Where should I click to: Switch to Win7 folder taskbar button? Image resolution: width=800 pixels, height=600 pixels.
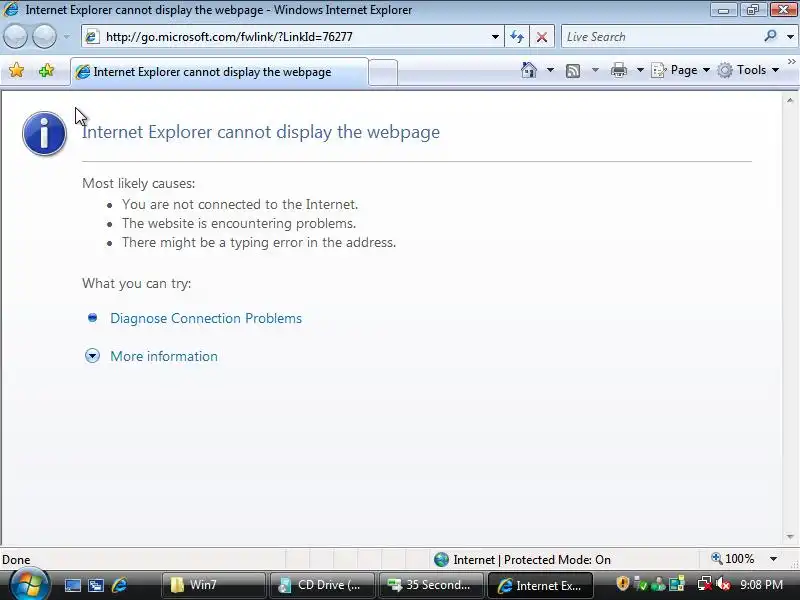pos(214,585)
